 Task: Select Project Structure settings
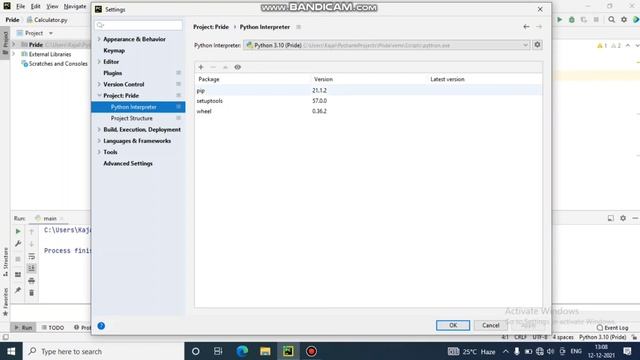[131, 118]
